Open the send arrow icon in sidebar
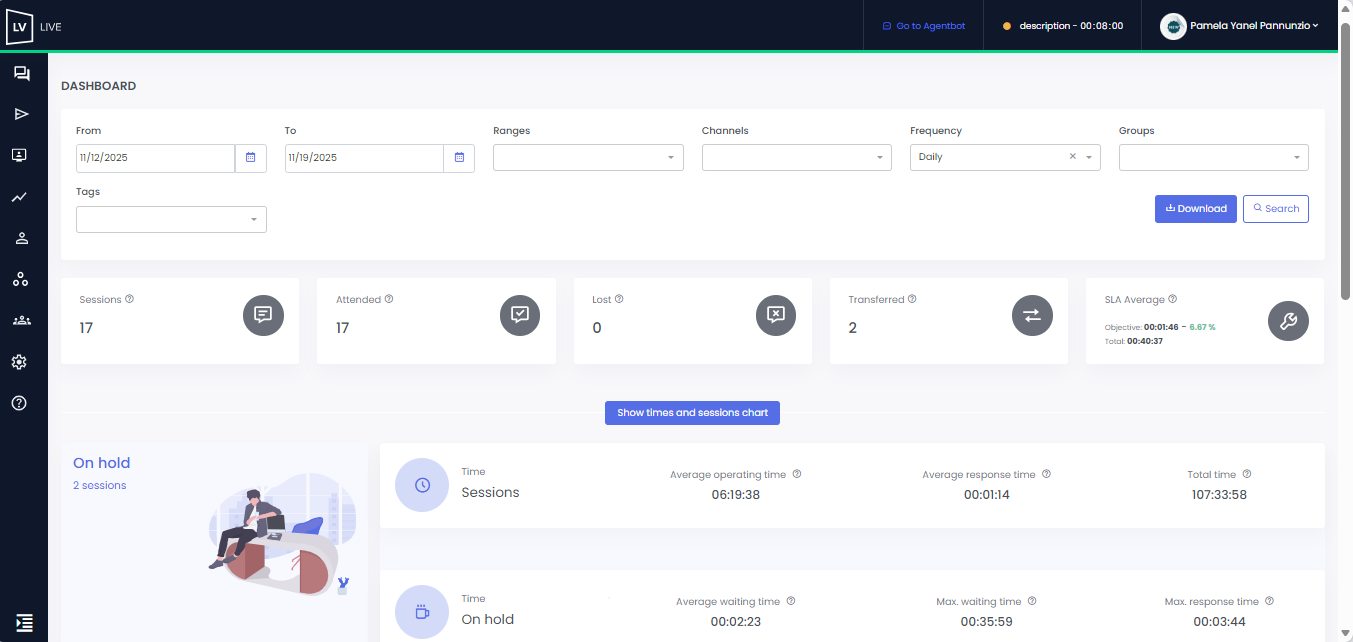The height and width of the screenshot is (642, 1353). 21,114
